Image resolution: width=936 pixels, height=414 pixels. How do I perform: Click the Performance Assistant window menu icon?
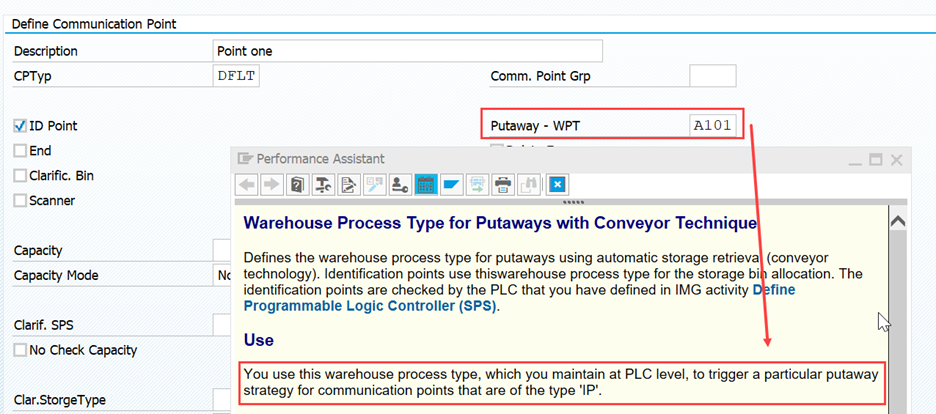point(244,159)
